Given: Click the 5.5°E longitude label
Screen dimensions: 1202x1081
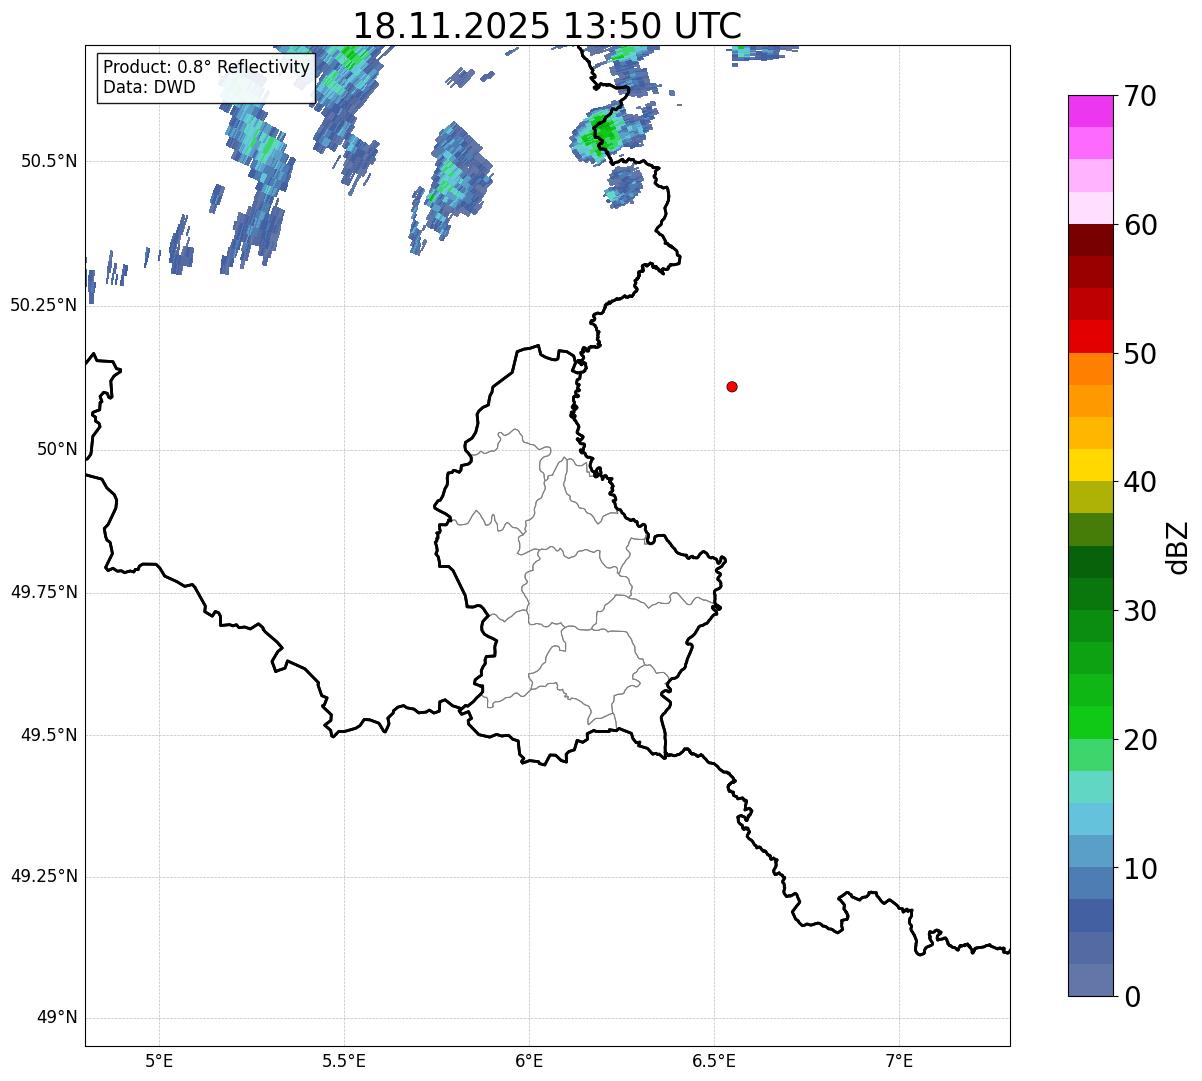Looking at the screenshot, I should click(x=344, y=1061).
